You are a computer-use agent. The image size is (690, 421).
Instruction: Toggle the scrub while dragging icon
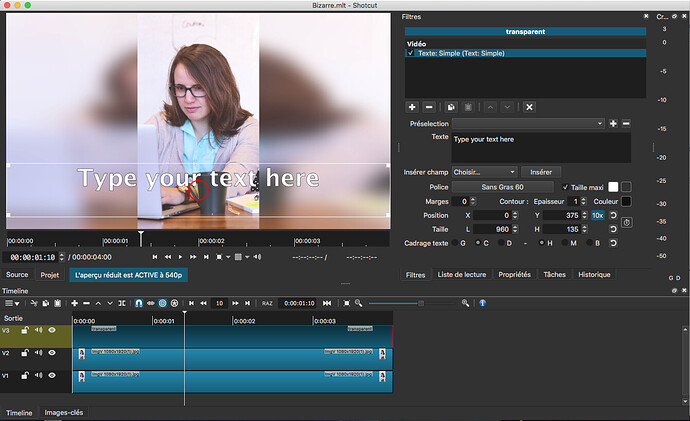click(x=150, y=303)
